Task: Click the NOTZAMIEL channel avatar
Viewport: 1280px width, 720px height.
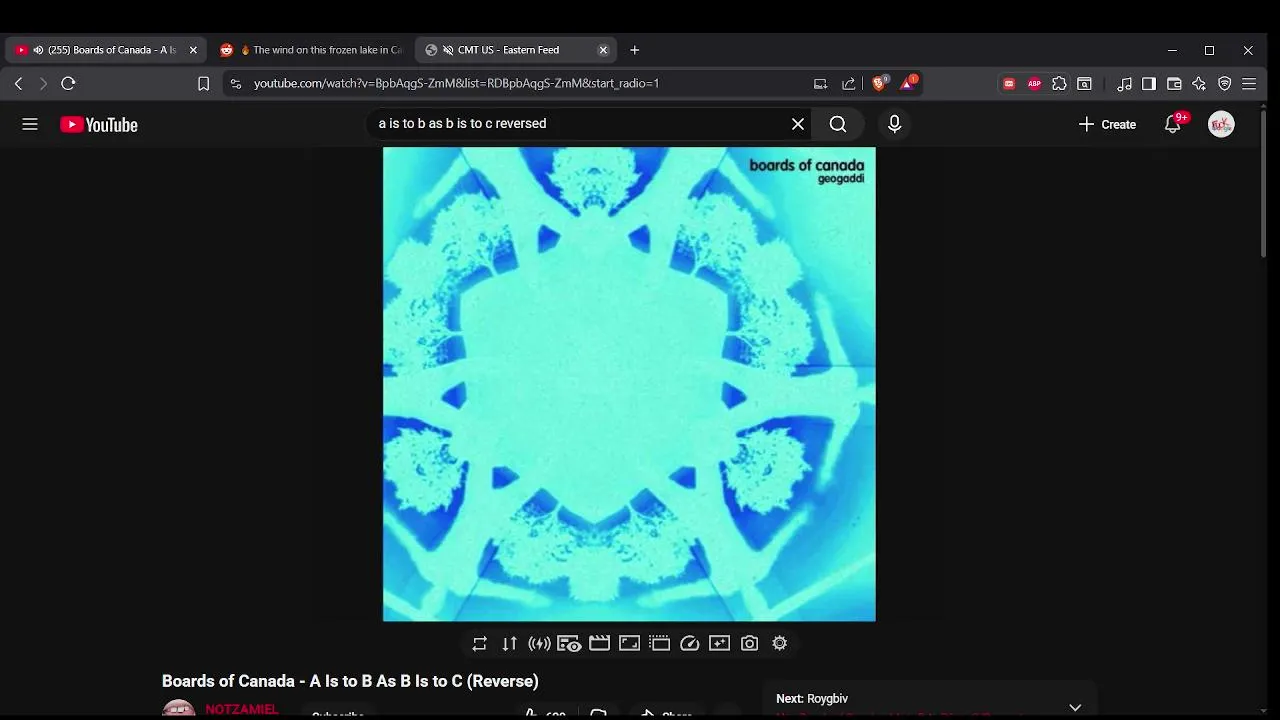Action: 179,709
